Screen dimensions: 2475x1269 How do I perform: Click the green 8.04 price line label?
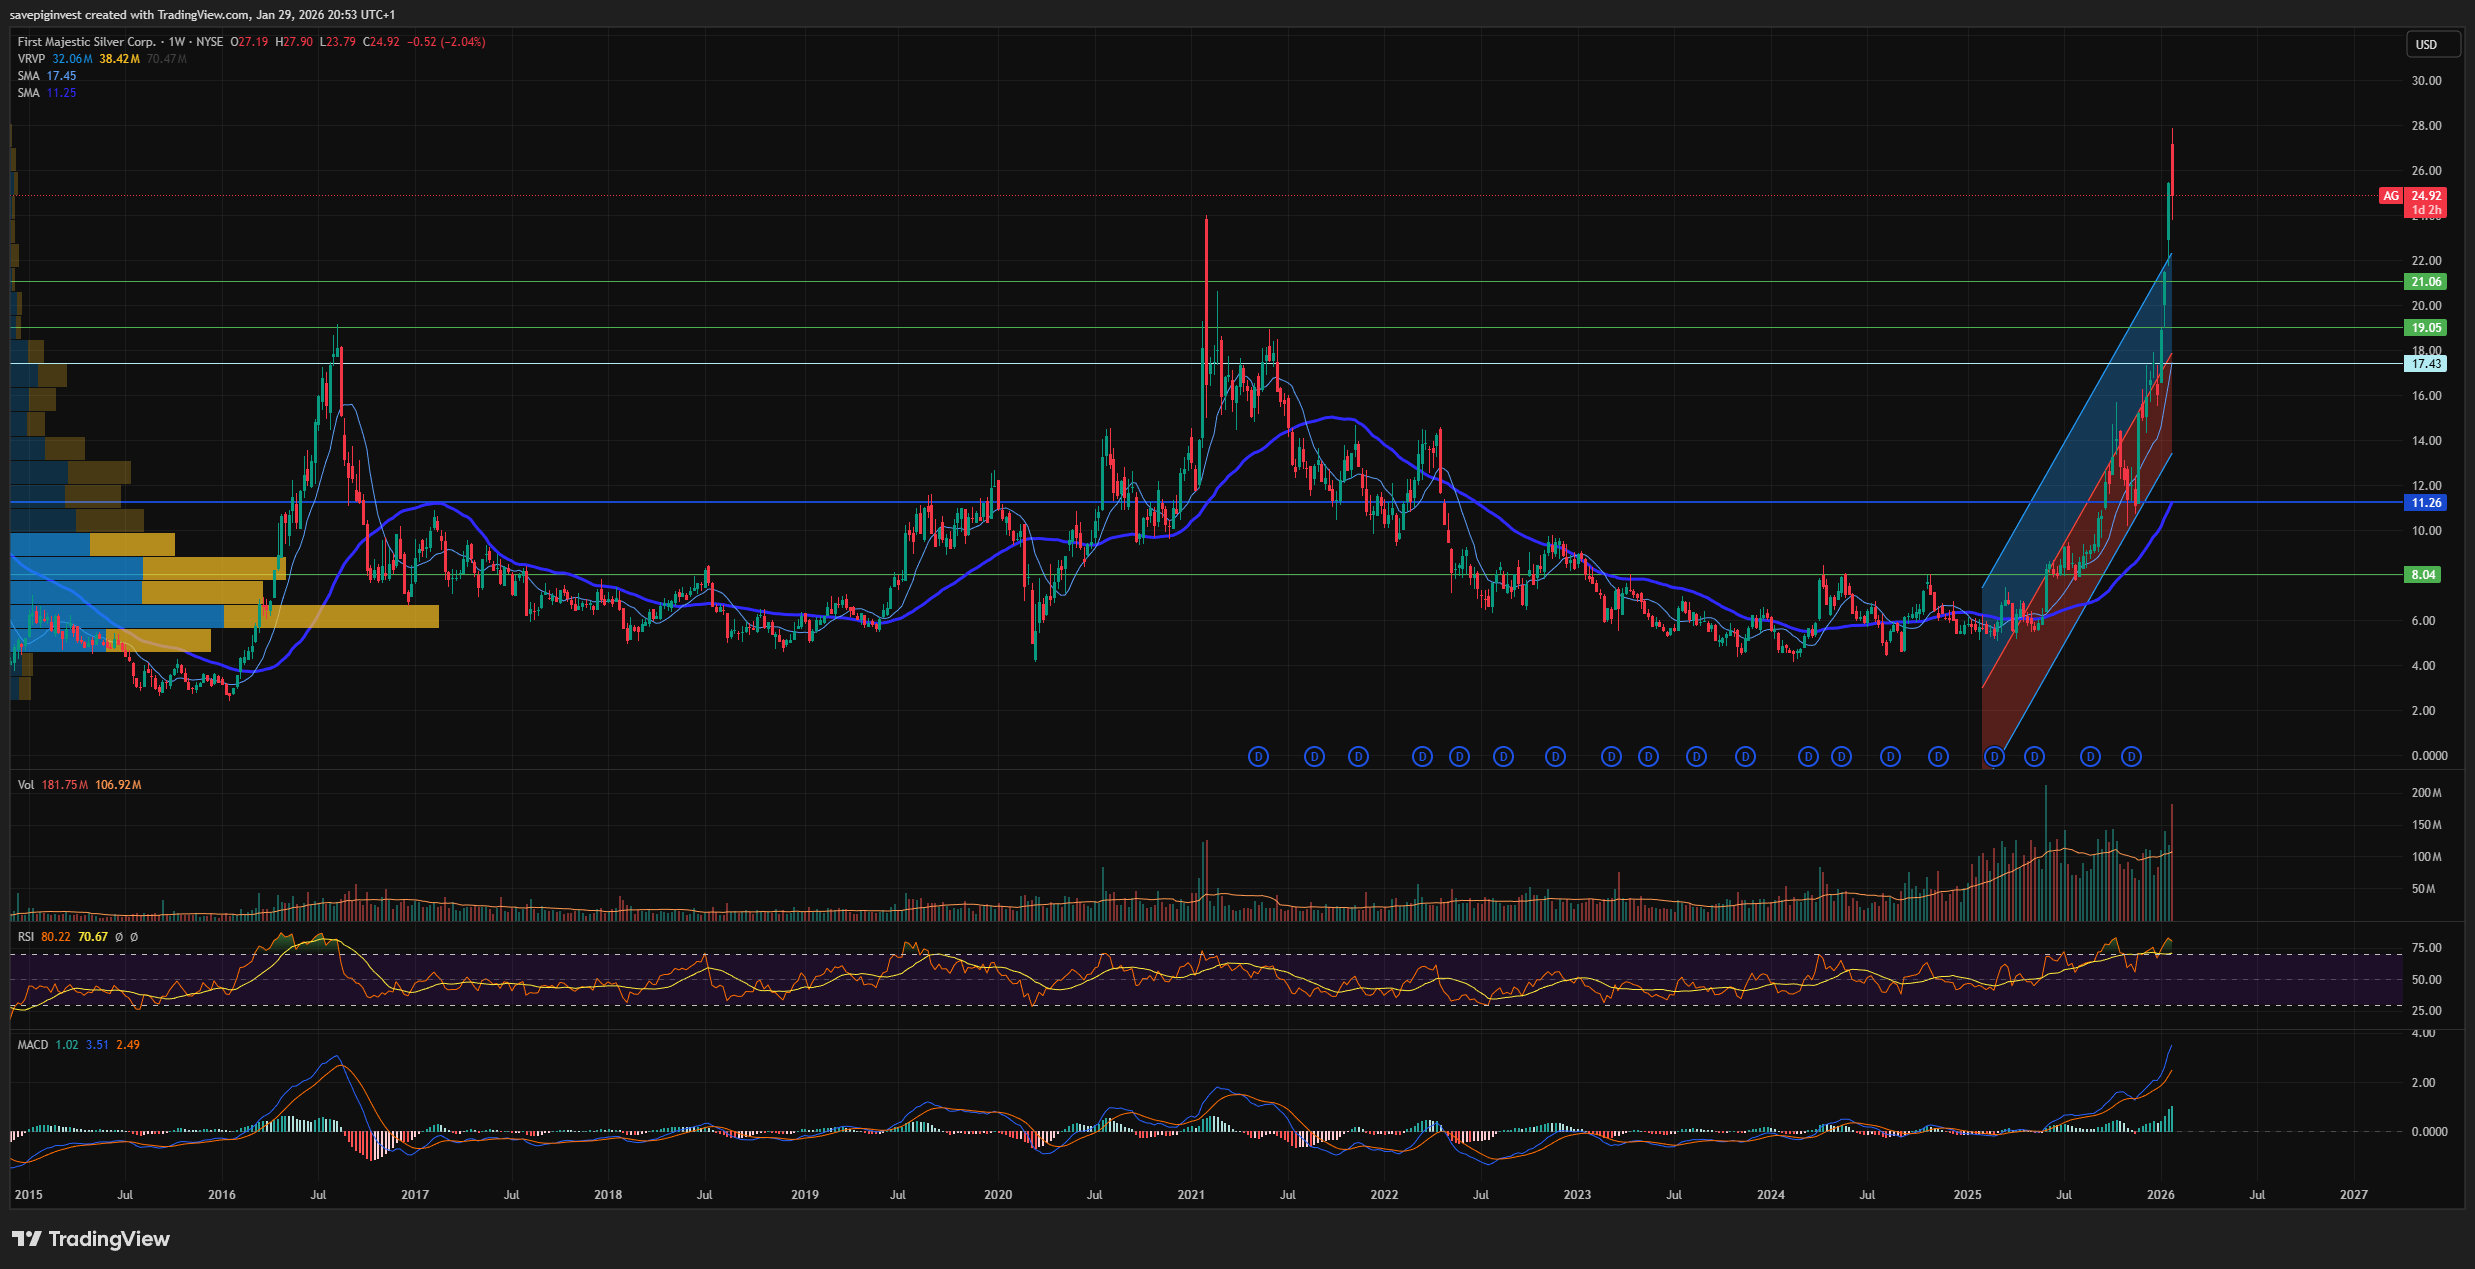(2423, 575)
